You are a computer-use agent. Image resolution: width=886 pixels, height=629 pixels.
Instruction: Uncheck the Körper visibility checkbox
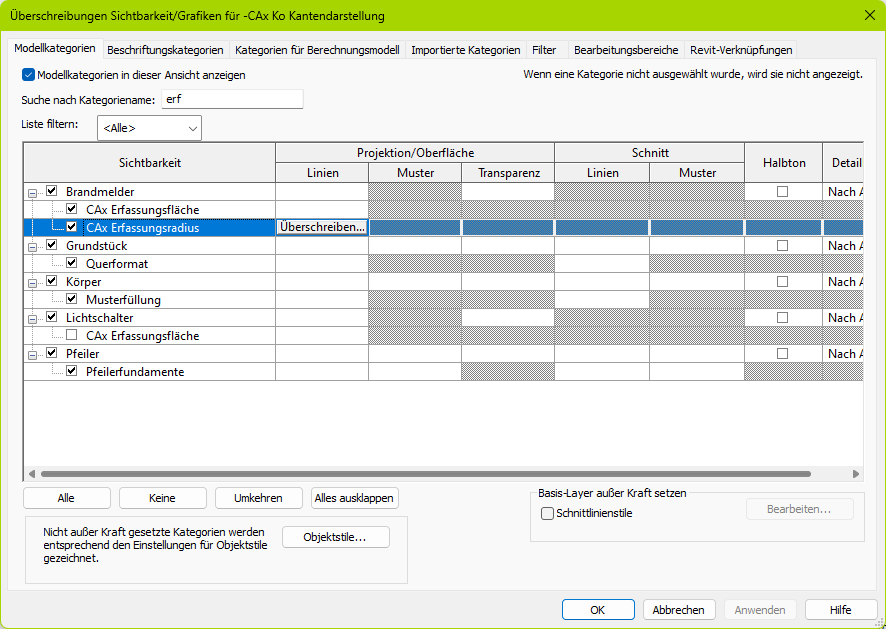52,282
